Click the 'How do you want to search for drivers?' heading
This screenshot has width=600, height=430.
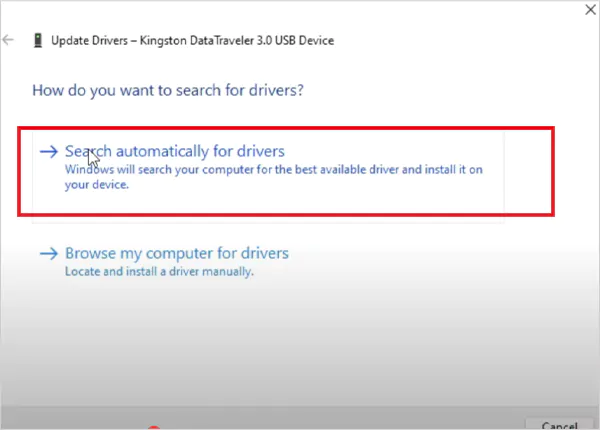click(x=168, y=91)
